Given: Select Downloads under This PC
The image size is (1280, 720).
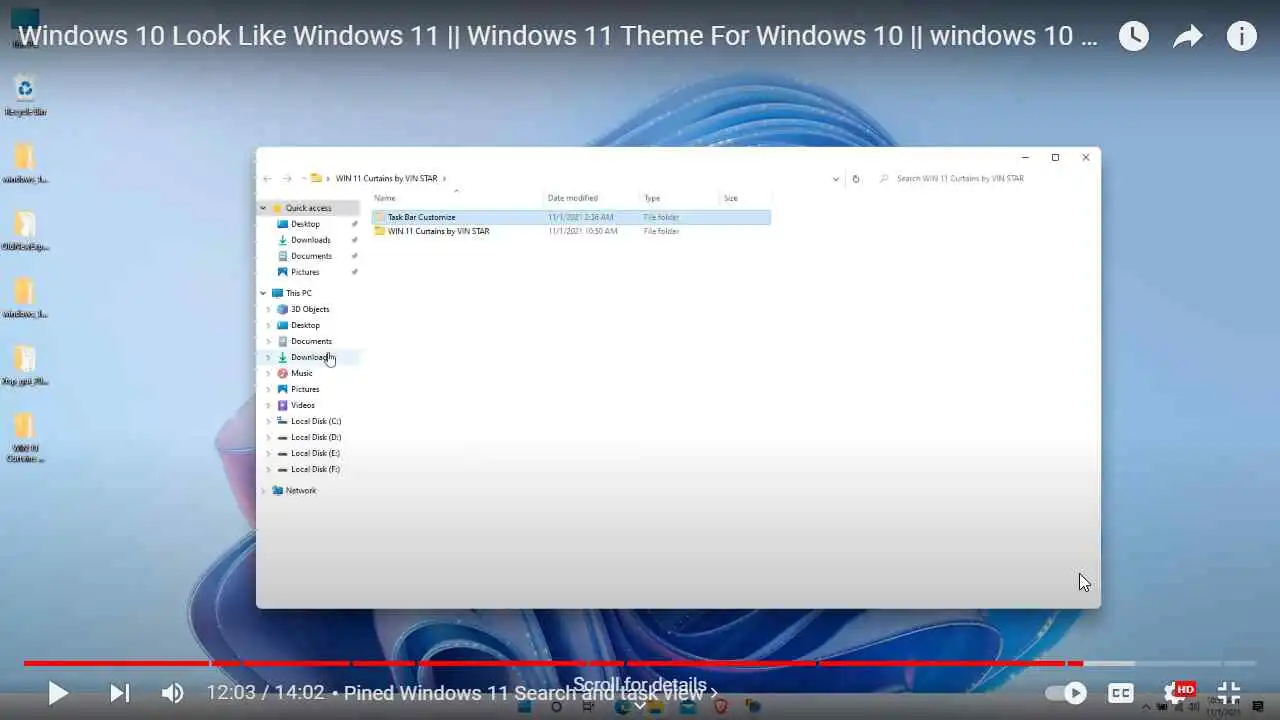Looking at the screenshot, I should click(x=309, y=357).
